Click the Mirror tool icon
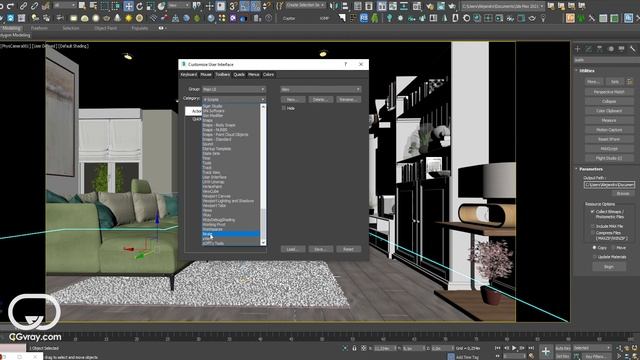Viewport: 640px width, 360px height. (334, 6)
